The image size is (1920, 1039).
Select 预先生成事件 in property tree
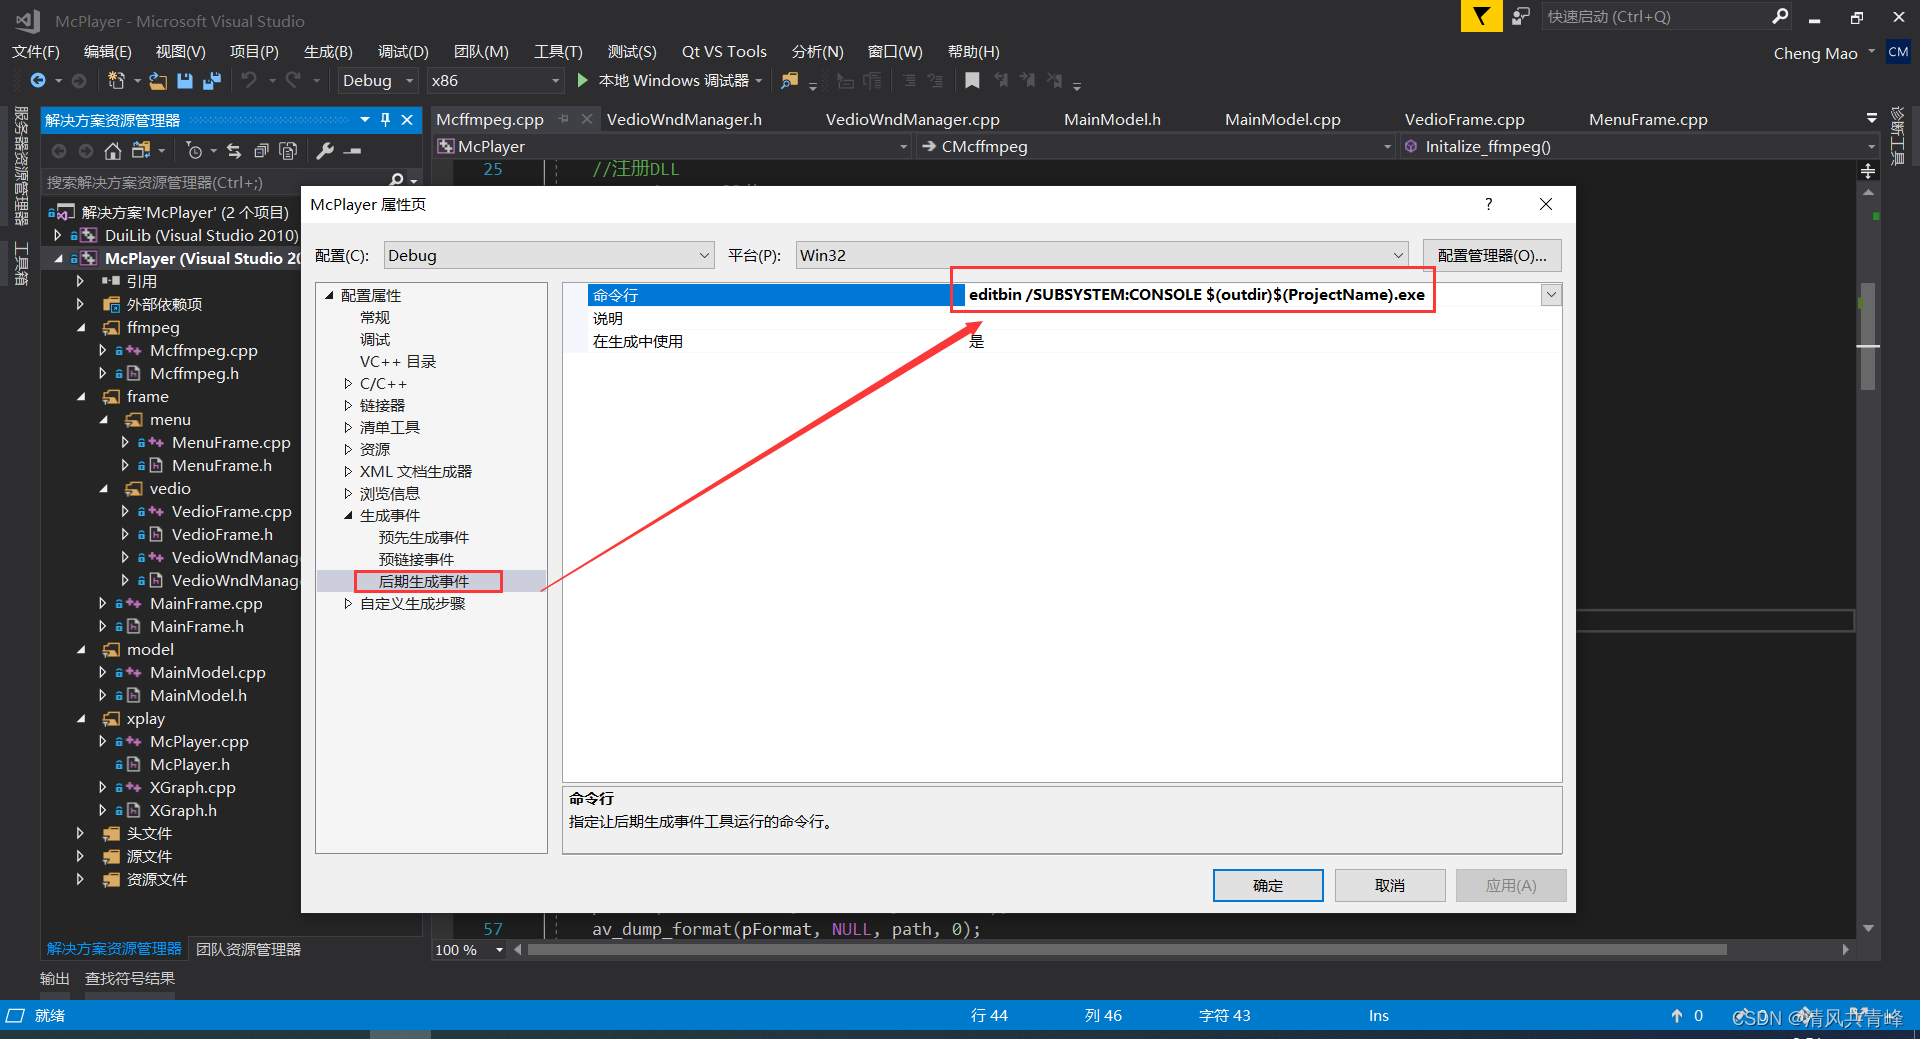point(424,538)
